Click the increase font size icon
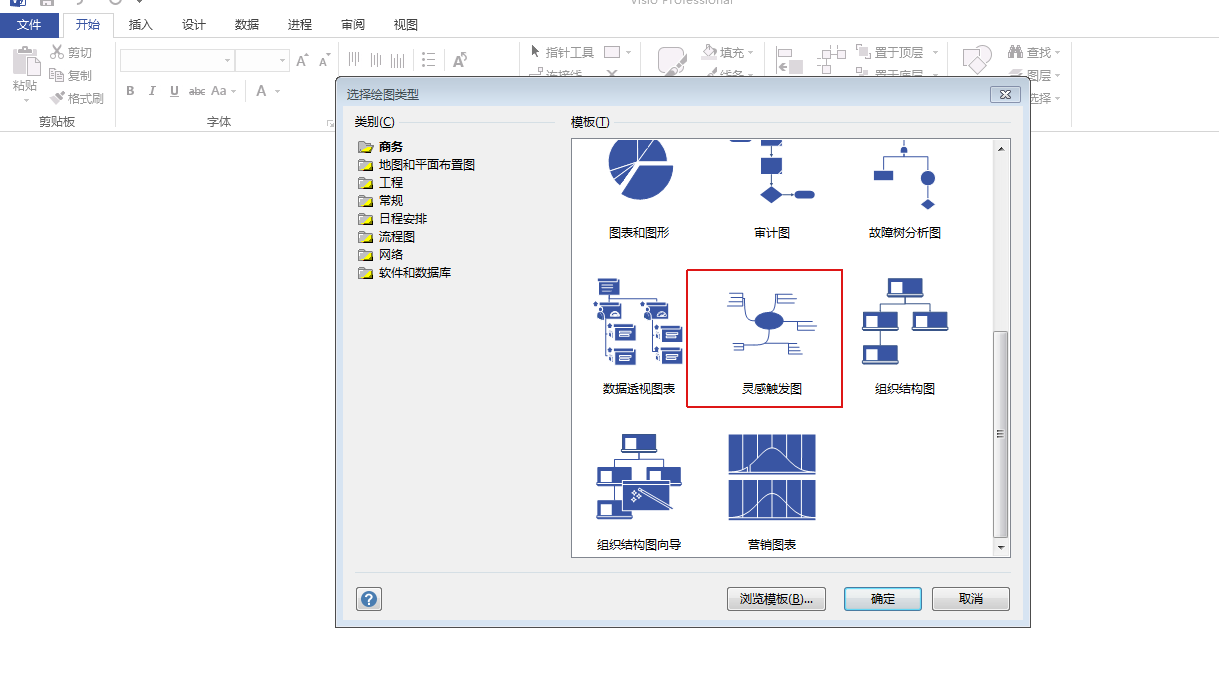Screen dimensions: 1219x675 [x=302, y=61]
